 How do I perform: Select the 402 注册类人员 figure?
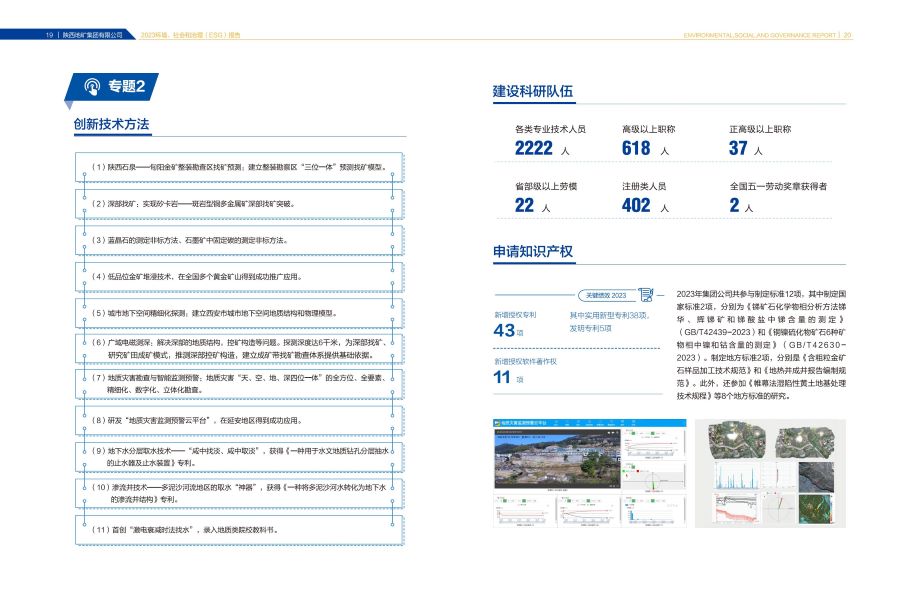tap(636, 205)
